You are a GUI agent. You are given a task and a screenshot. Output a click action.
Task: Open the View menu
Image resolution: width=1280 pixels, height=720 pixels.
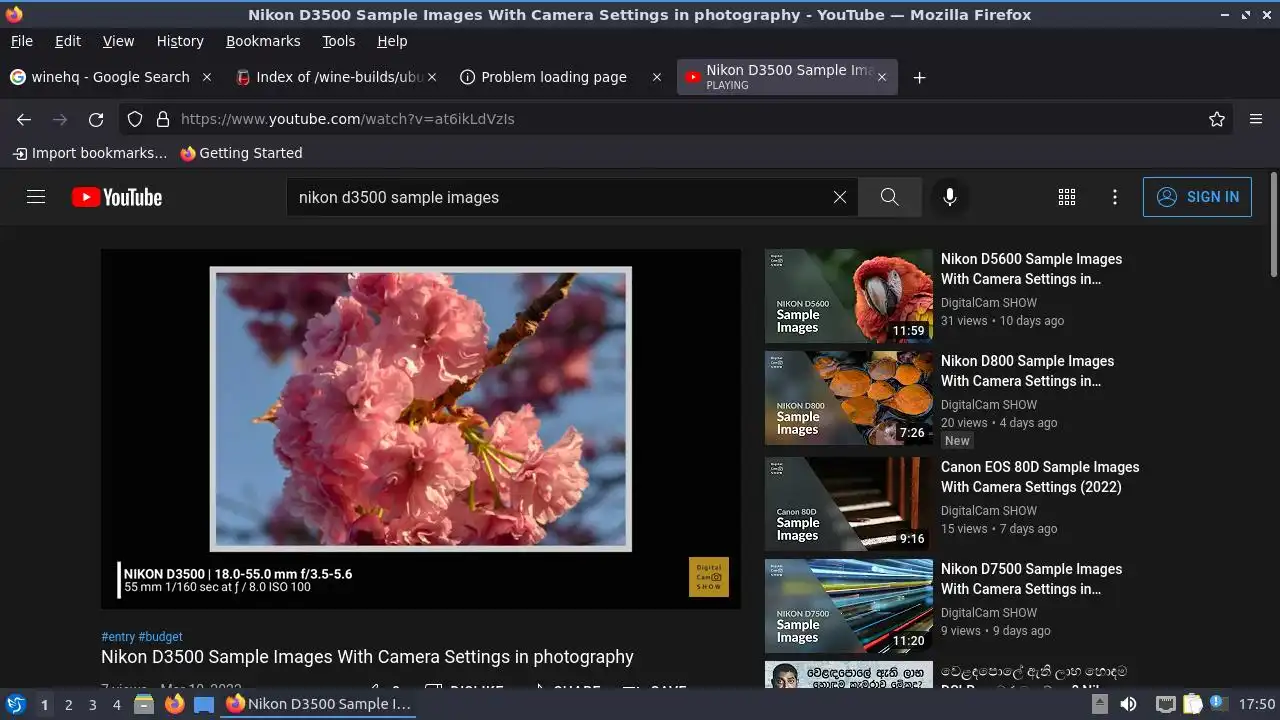(118, 41)
